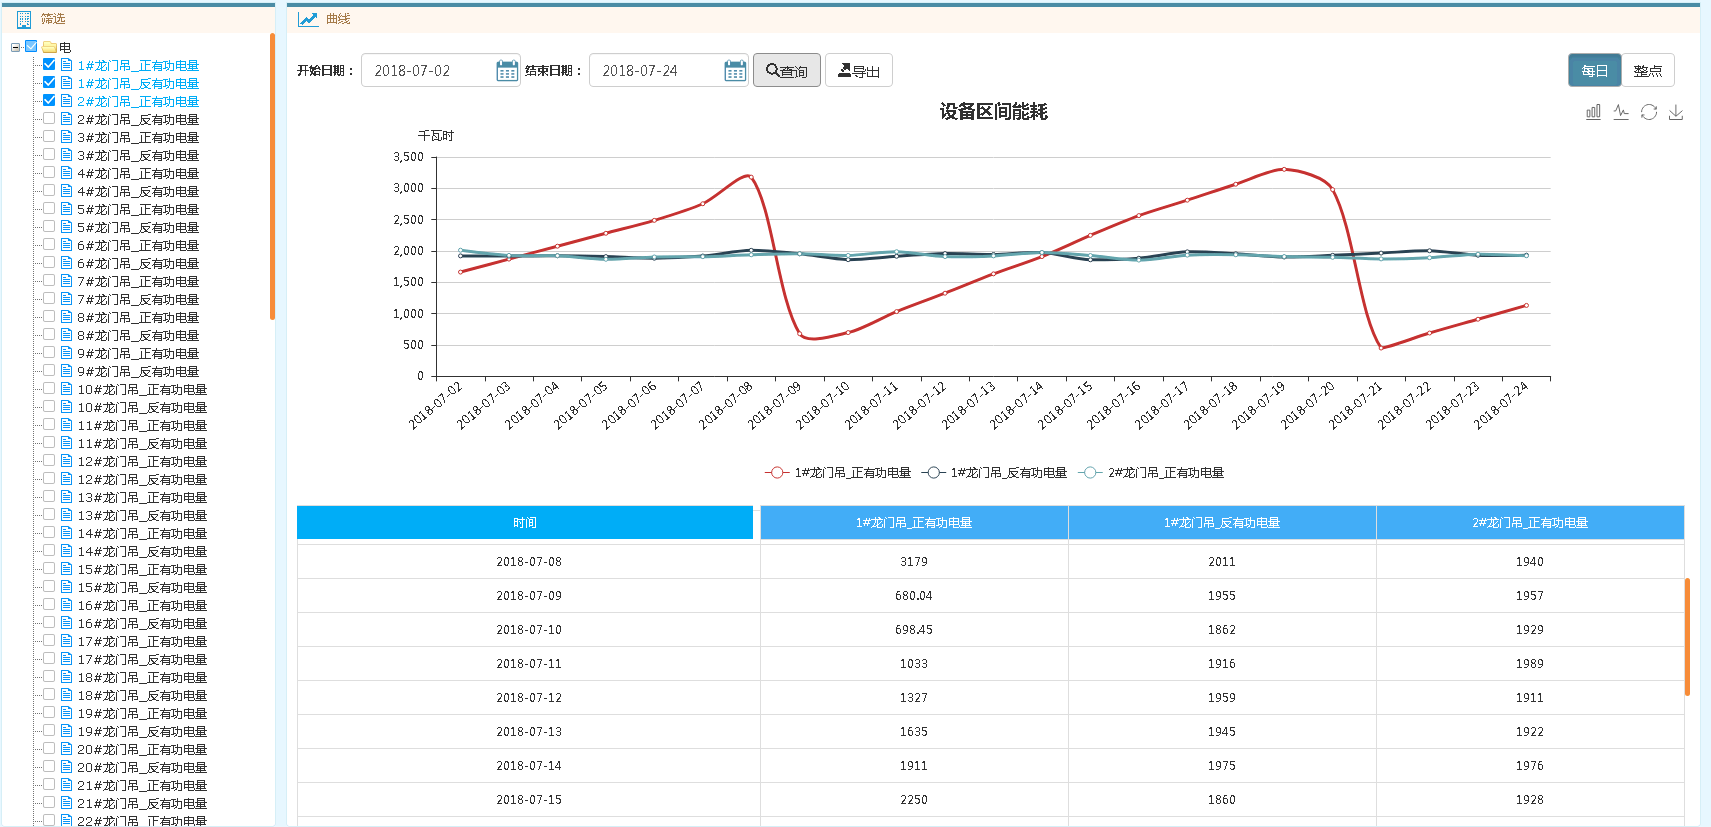
Task: Select tree item 11#龙门吊_正有功电量
Action: pos(142,425)
